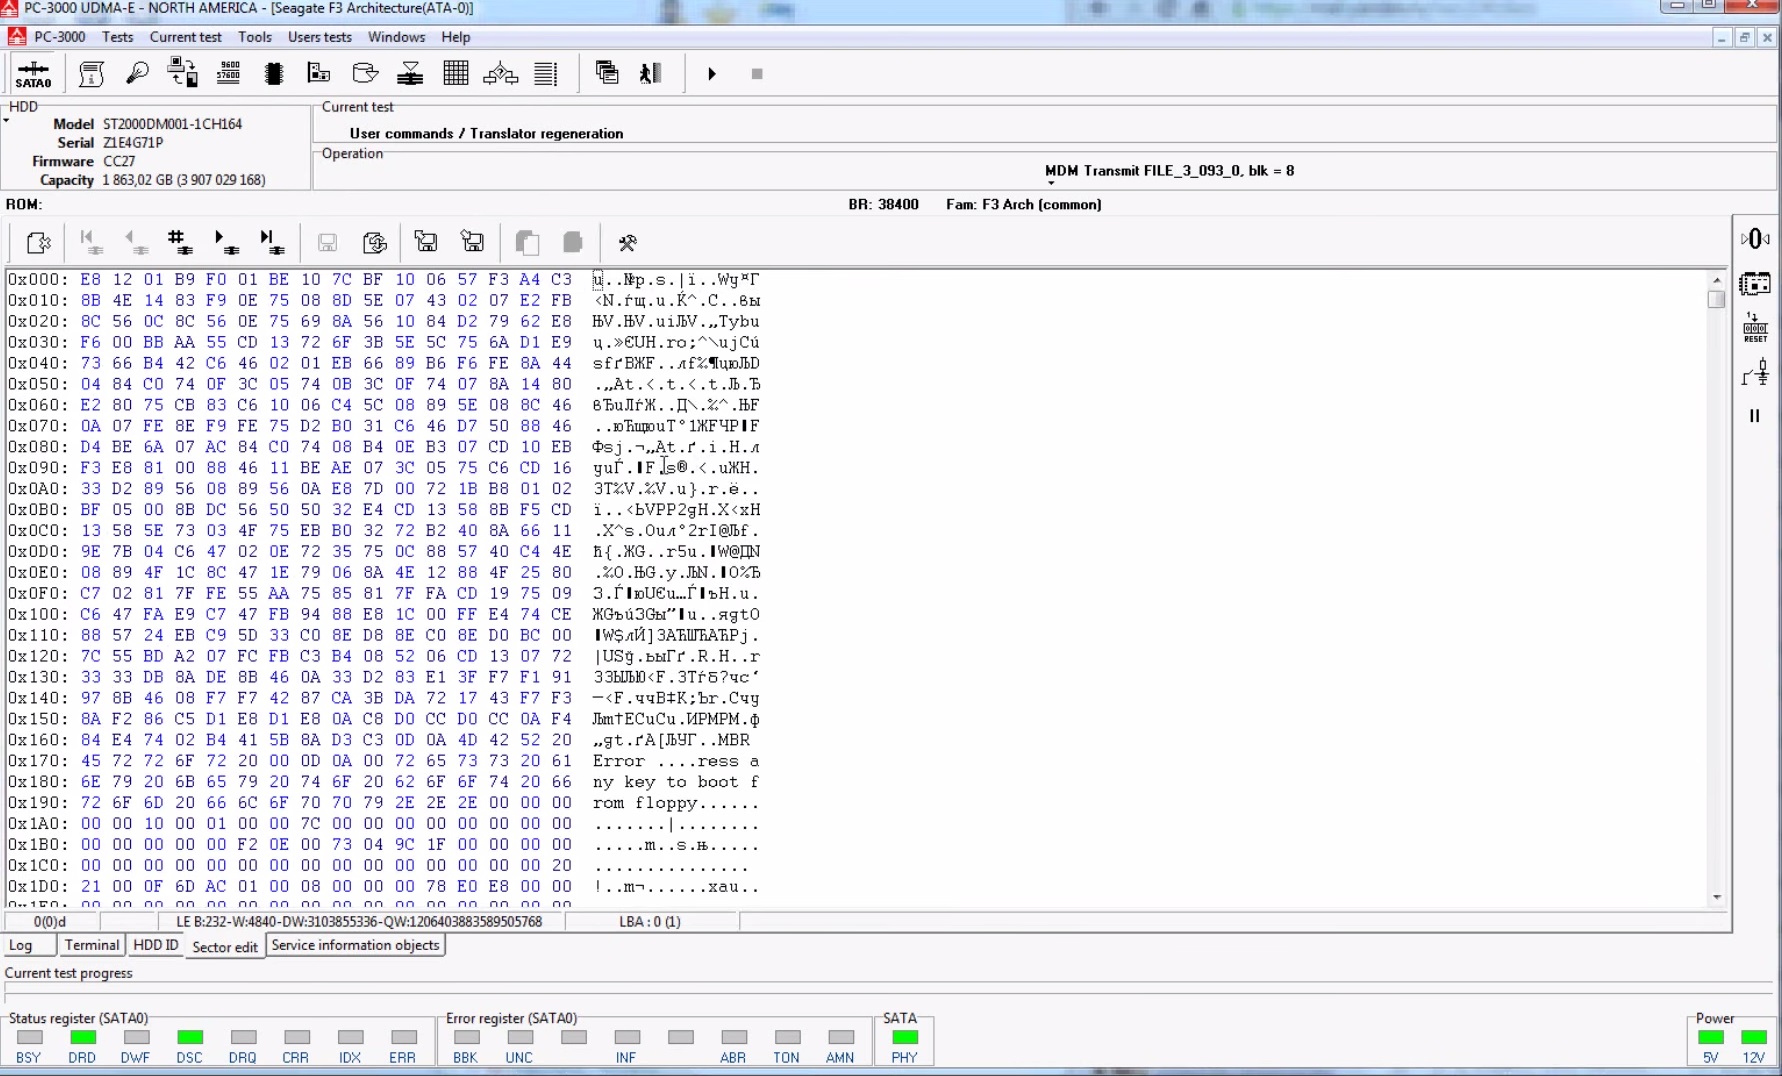
Task: Click the load from file floppy icon
Action: pos(426,242)
